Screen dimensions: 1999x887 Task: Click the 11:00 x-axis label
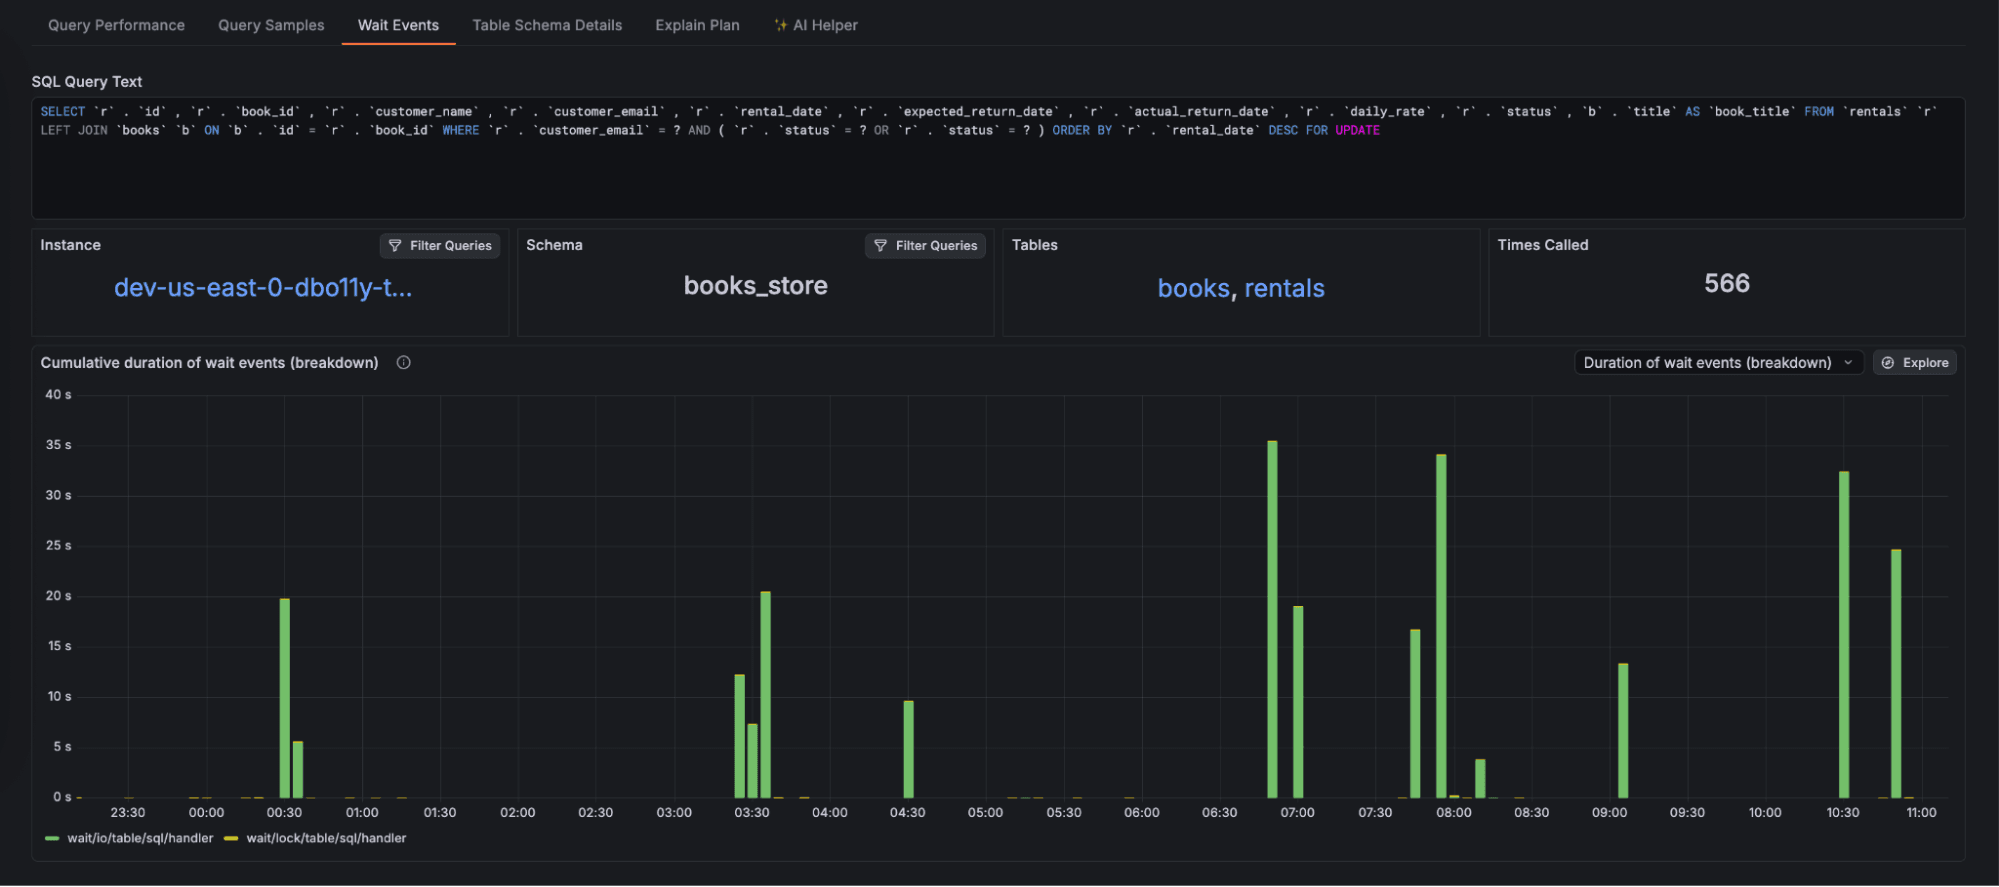point(1921,813)
